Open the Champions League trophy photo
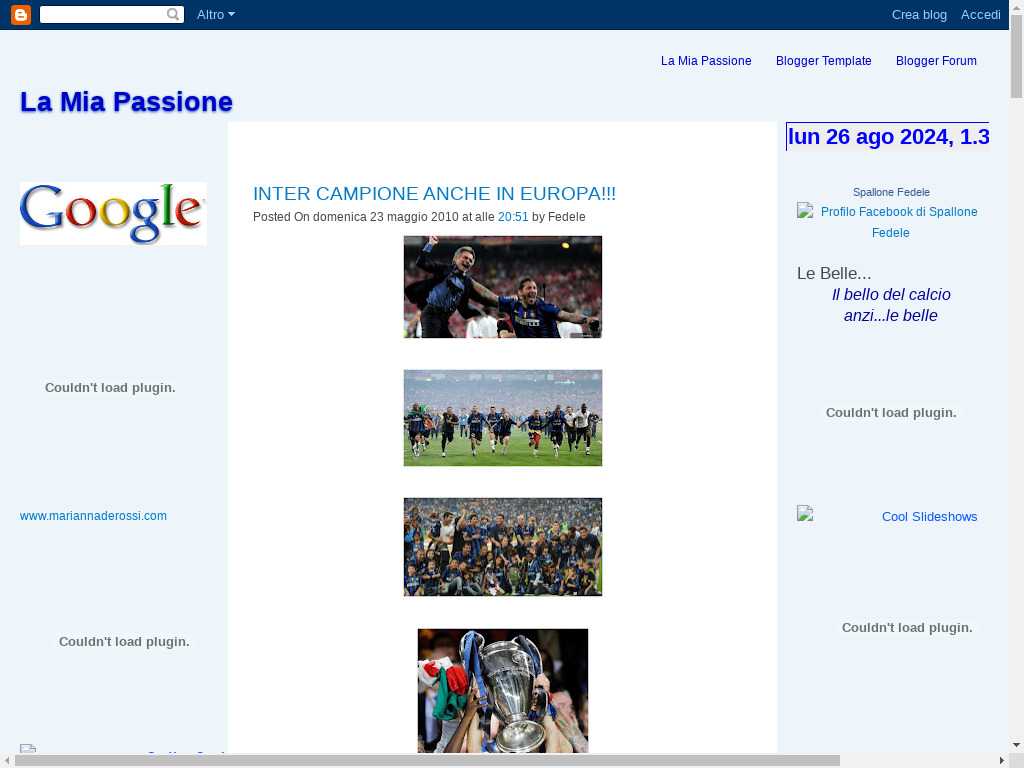Image resolution: width=1024 pixels, height=768 pixels. (x=503, y=691)
